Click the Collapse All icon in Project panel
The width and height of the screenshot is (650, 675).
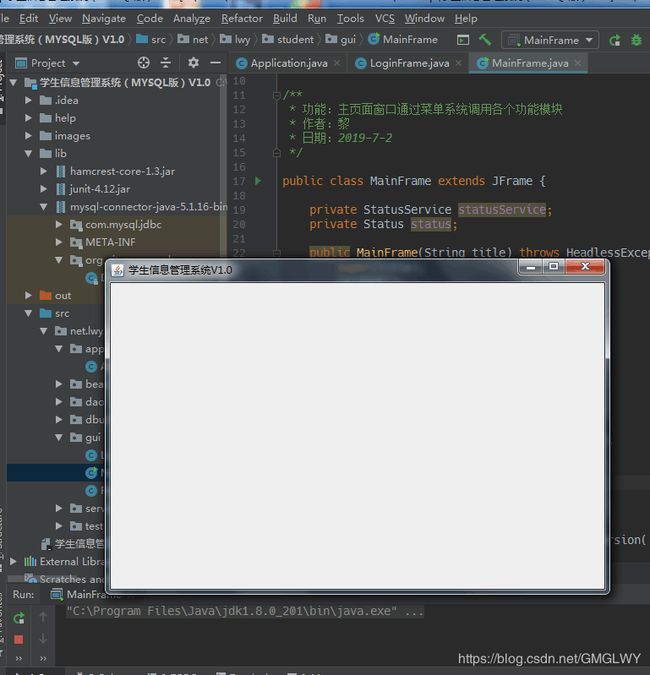(x=166, y=63)
